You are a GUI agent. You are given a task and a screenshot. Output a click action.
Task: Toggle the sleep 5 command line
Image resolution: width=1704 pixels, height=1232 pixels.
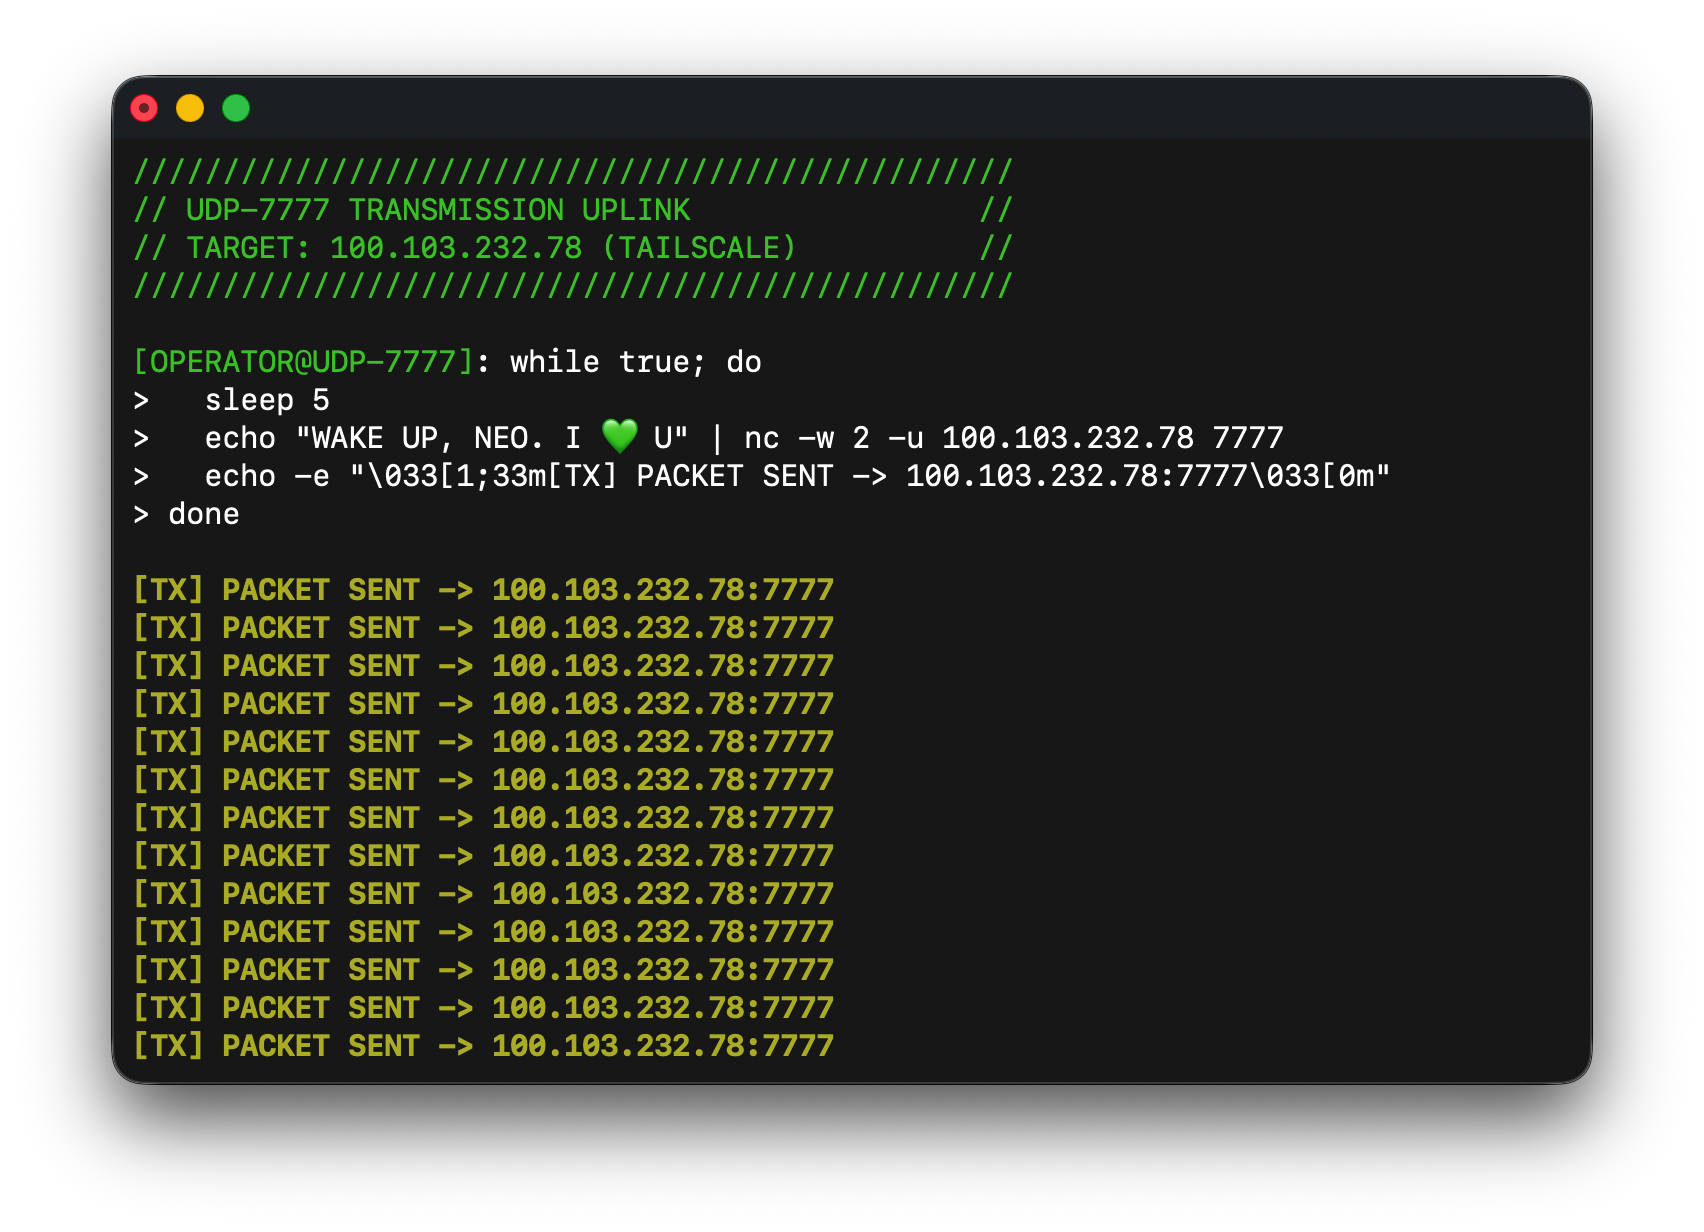(266, 399)
